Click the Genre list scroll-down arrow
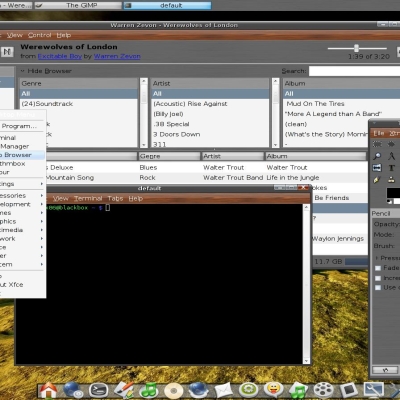 (144, 145)
